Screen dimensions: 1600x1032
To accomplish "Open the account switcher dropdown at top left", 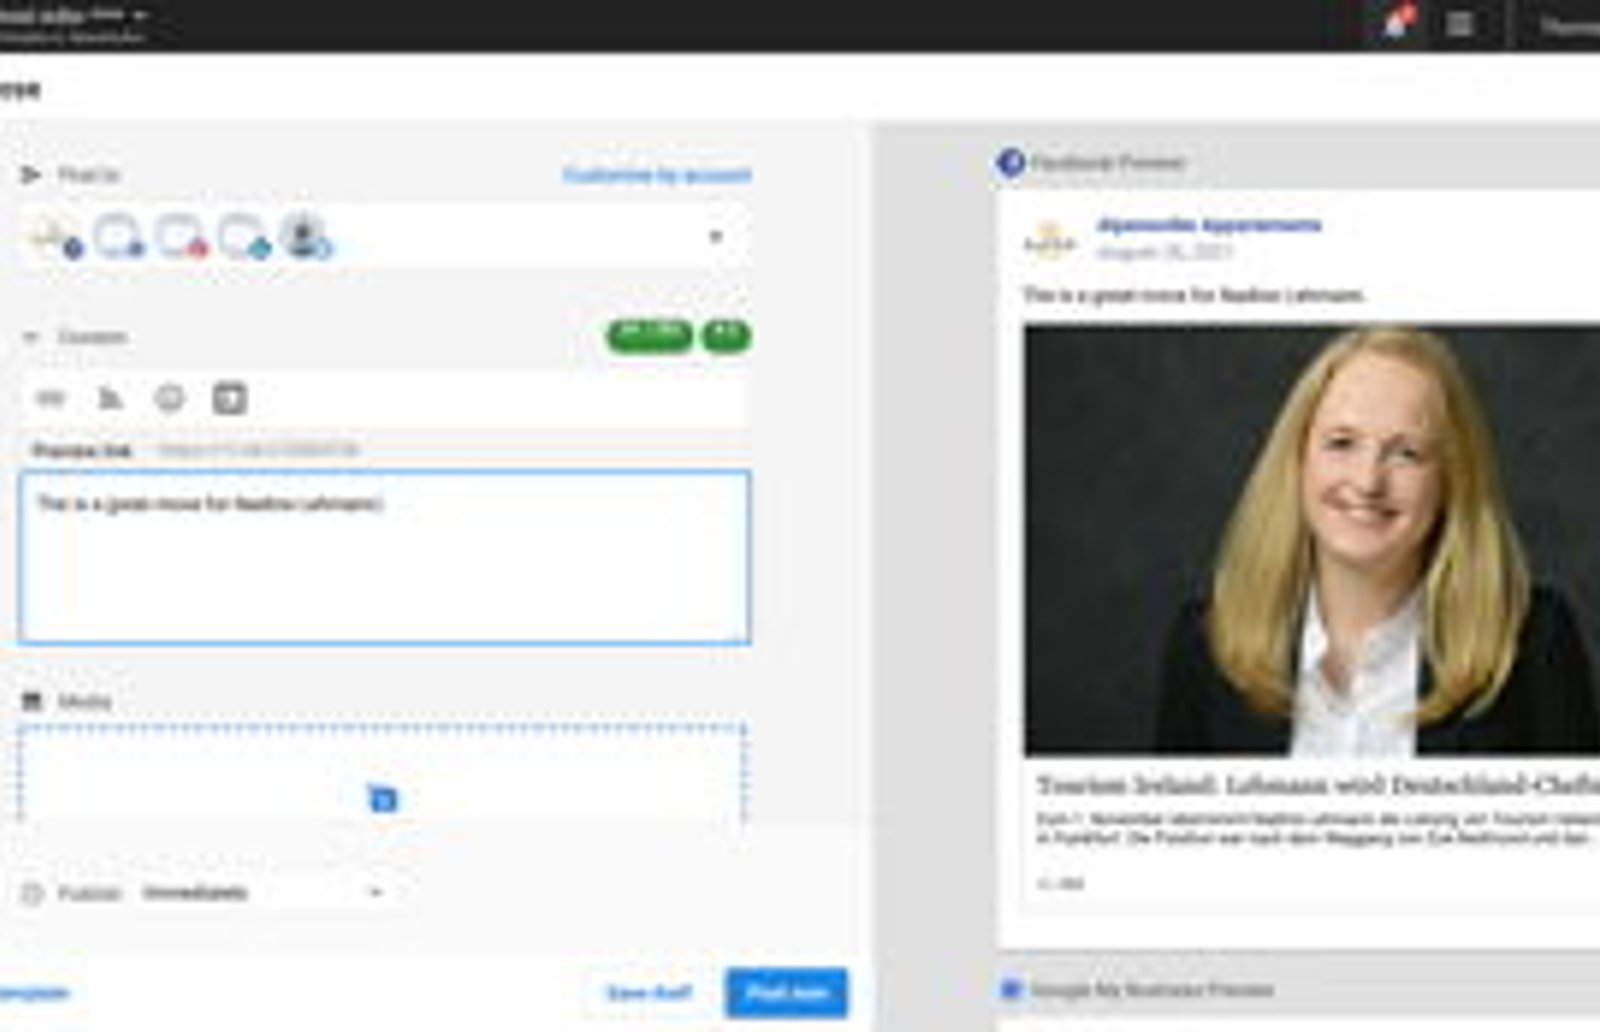I will click(x=140, y=16).
